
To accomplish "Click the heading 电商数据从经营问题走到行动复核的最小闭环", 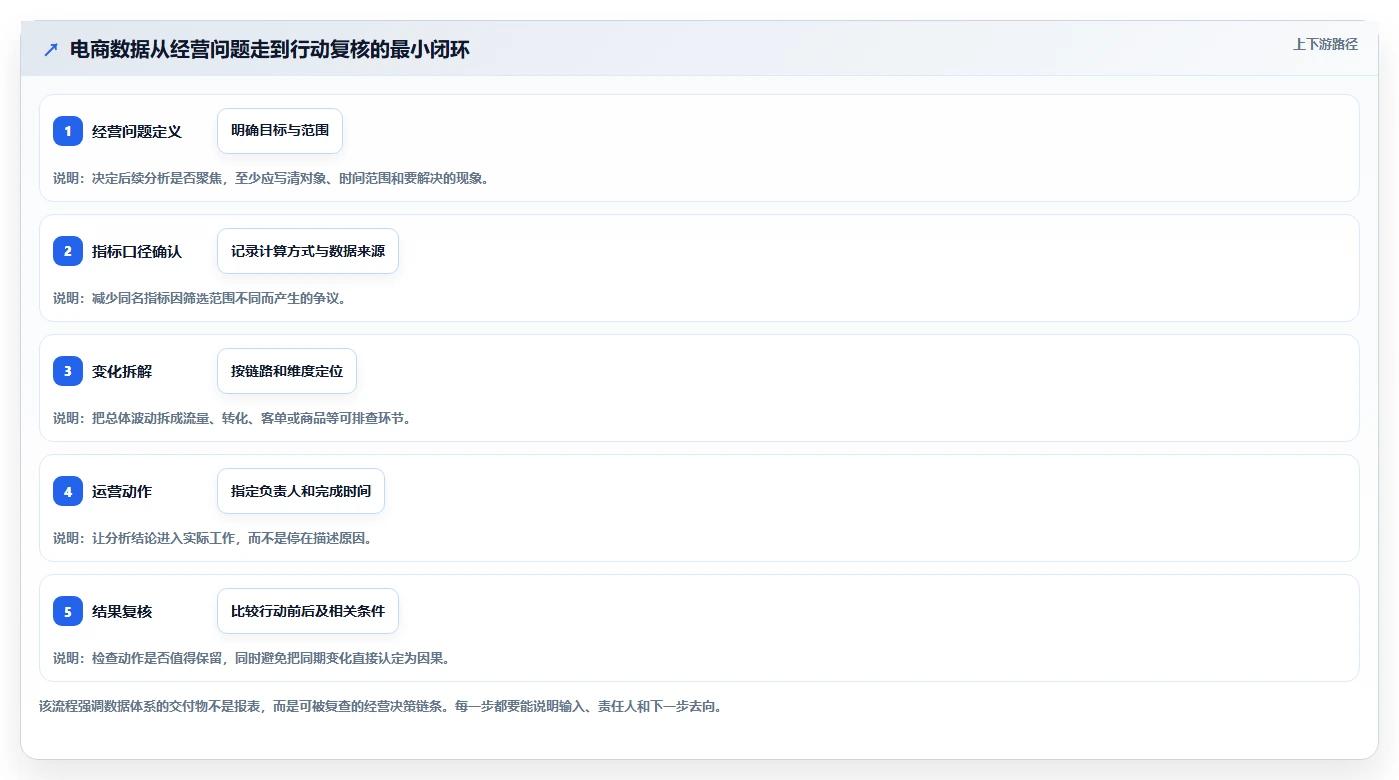I will (x=270, y=49).
